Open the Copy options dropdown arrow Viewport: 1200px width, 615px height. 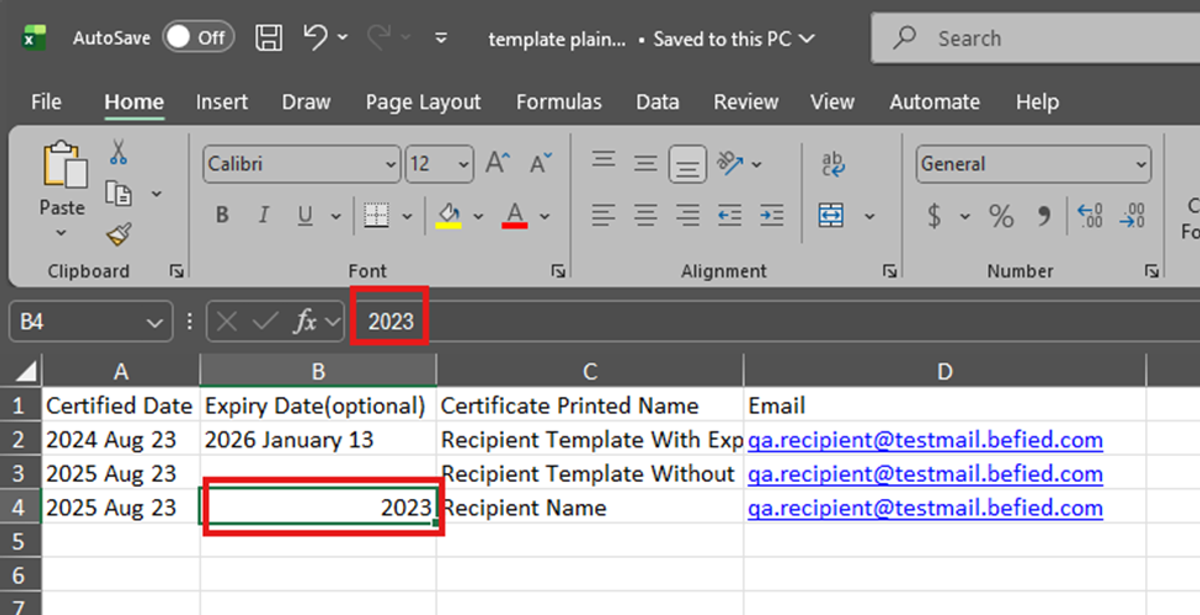(156, 194)
